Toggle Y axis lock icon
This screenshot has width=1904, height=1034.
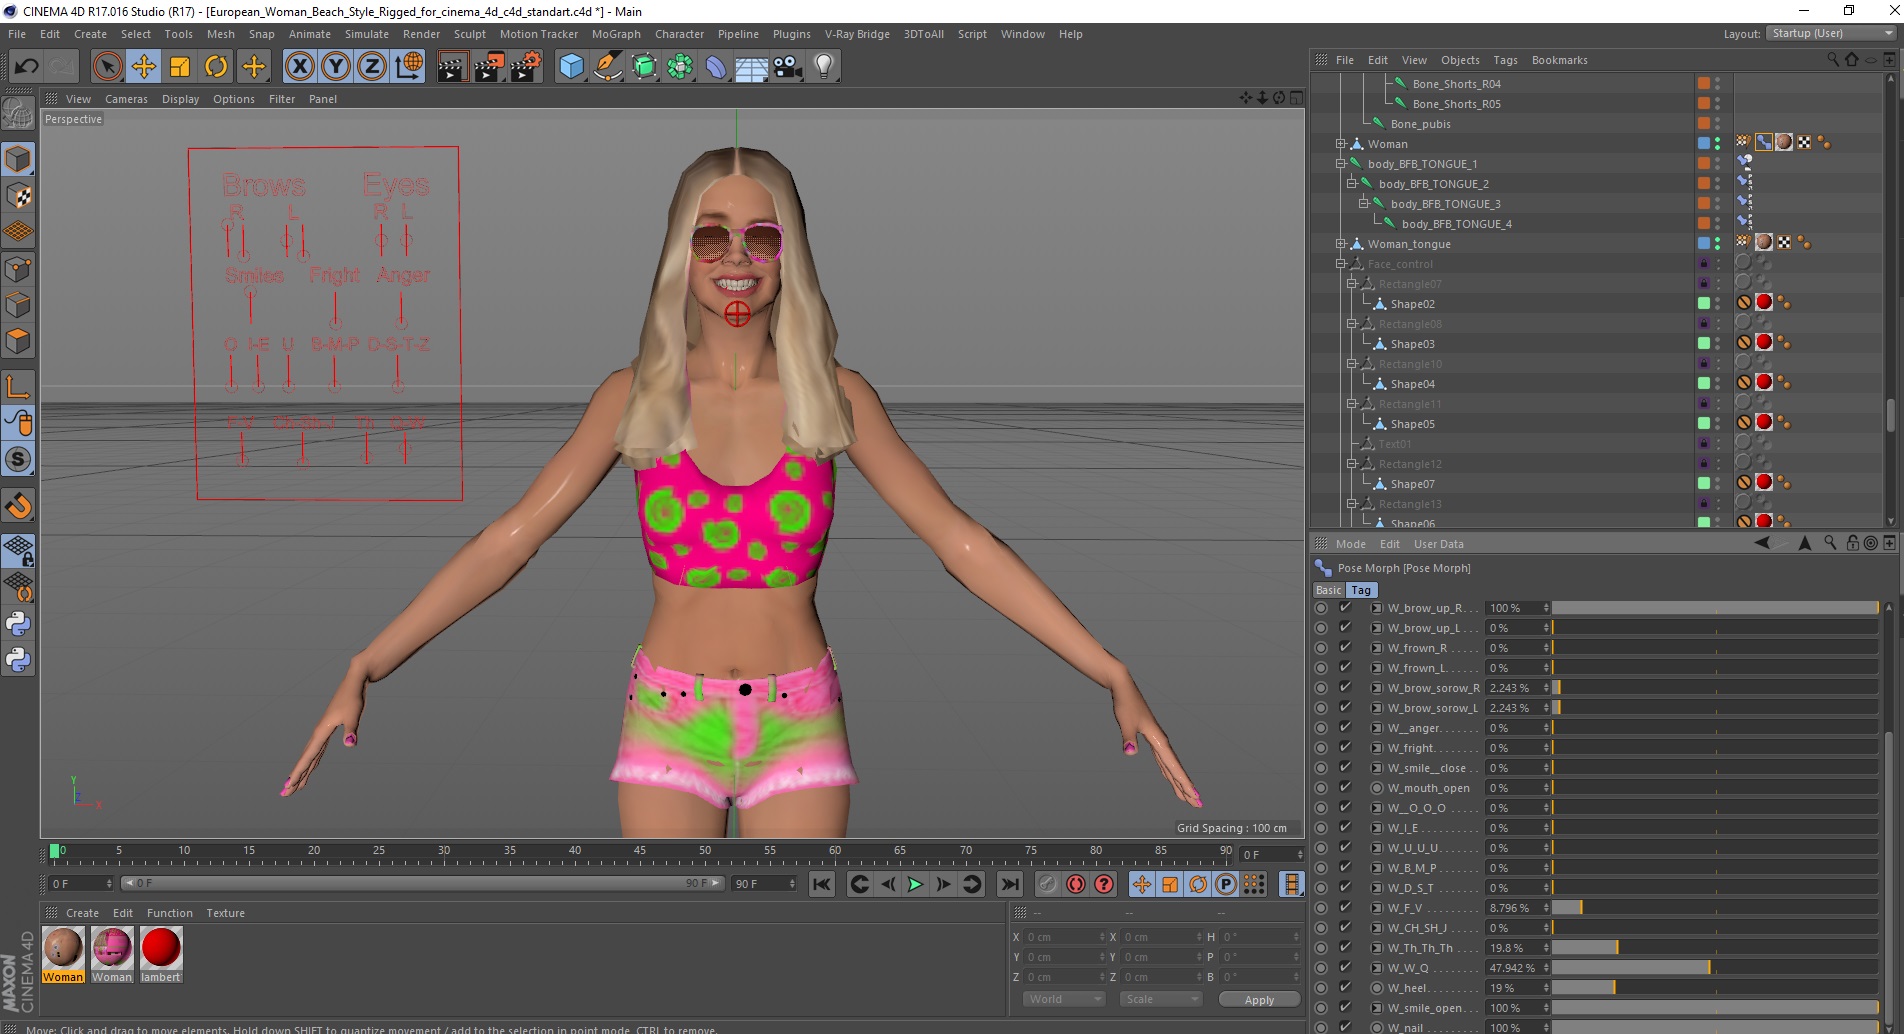point(336,67)
